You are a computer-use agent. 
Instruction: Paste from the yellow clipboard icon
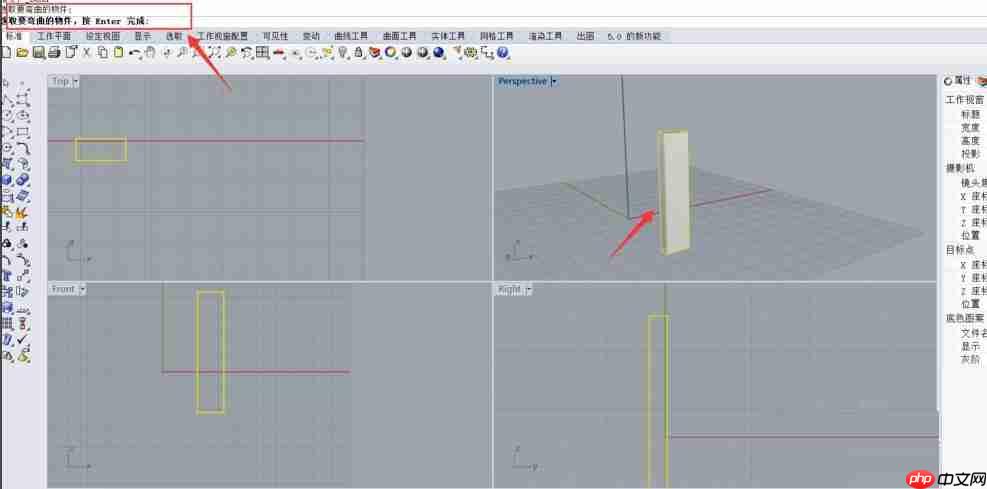118,52
